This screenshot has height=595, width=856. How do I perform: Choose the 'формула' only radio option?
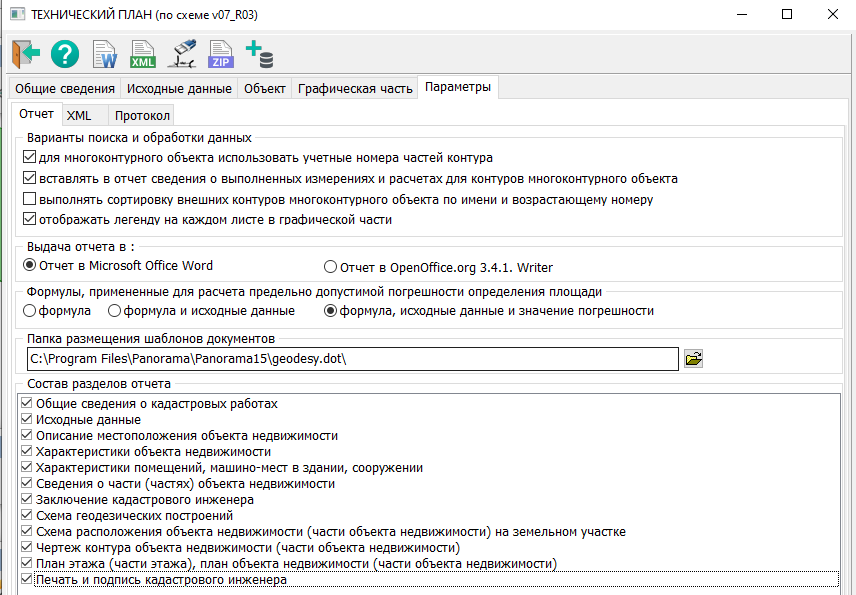coord(29,311)
